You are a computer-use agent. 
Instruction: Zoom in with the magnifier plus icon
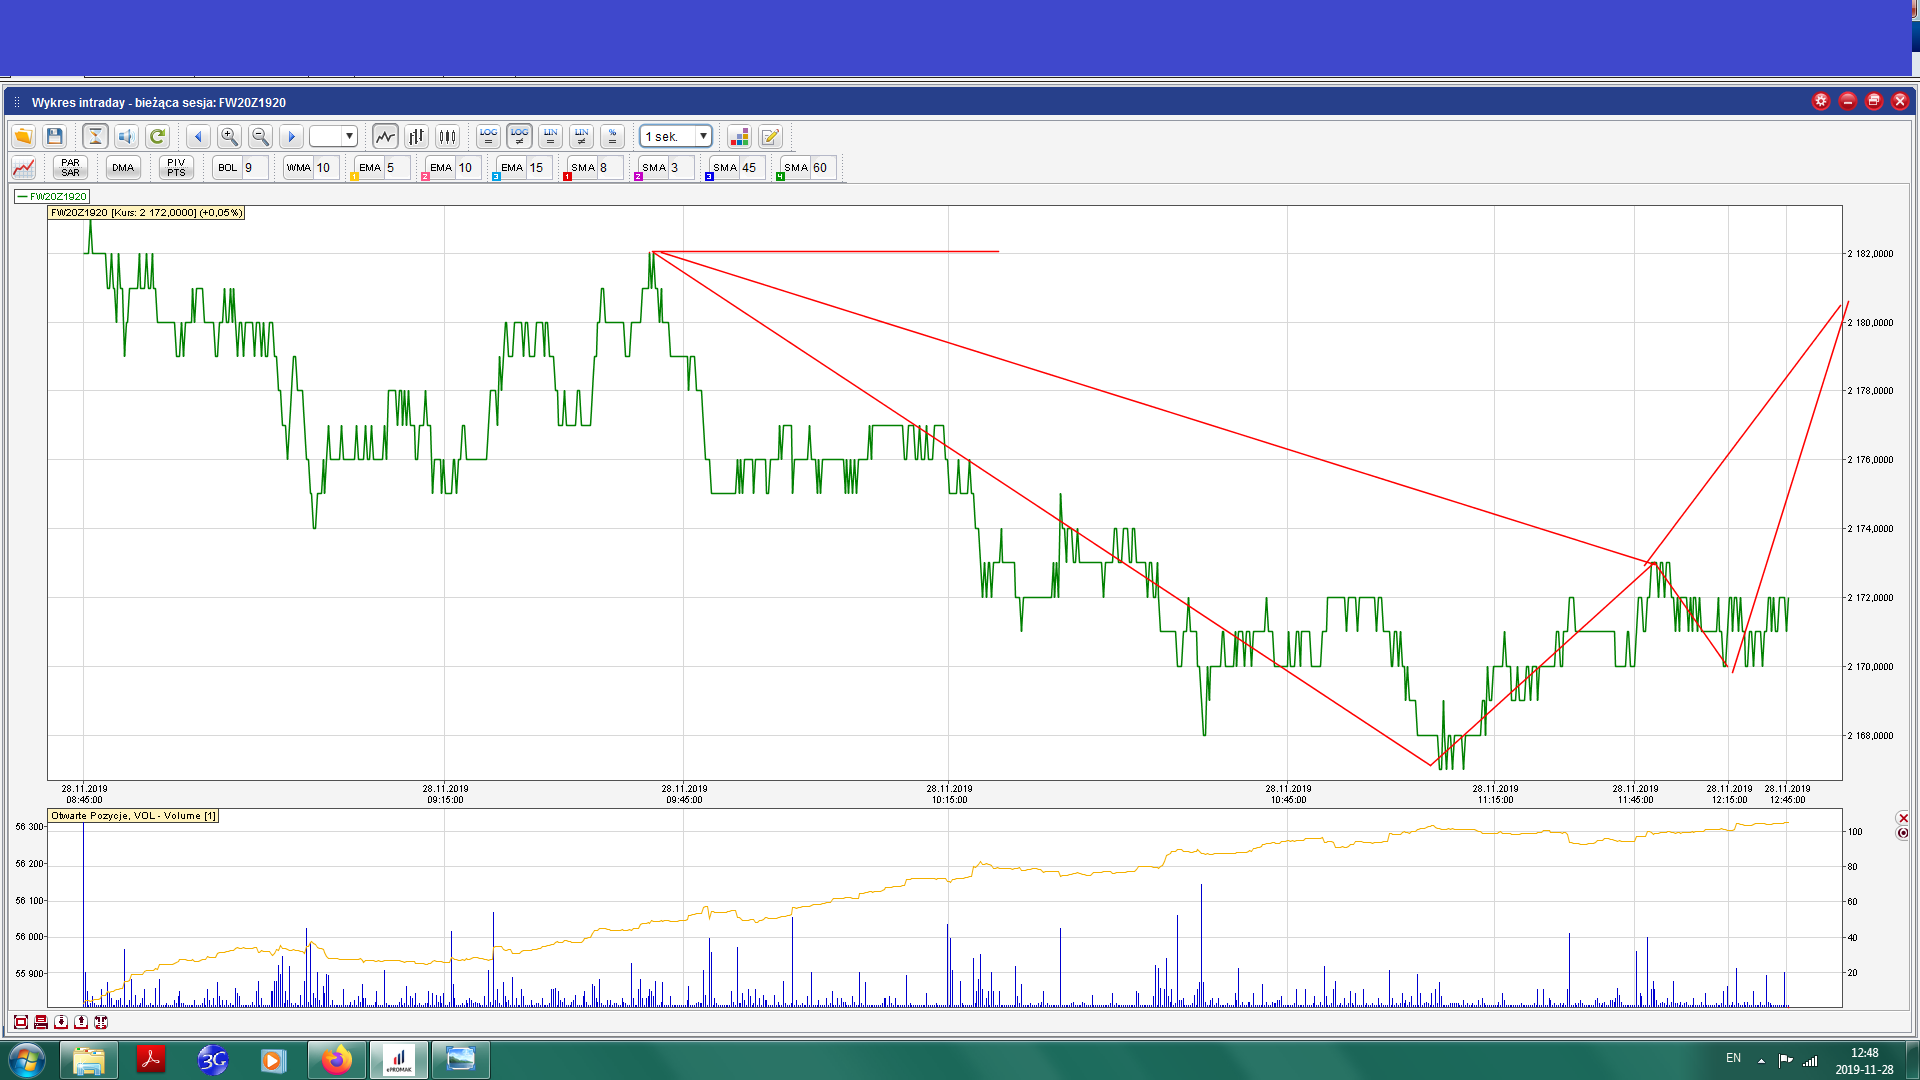coord(229,136)
